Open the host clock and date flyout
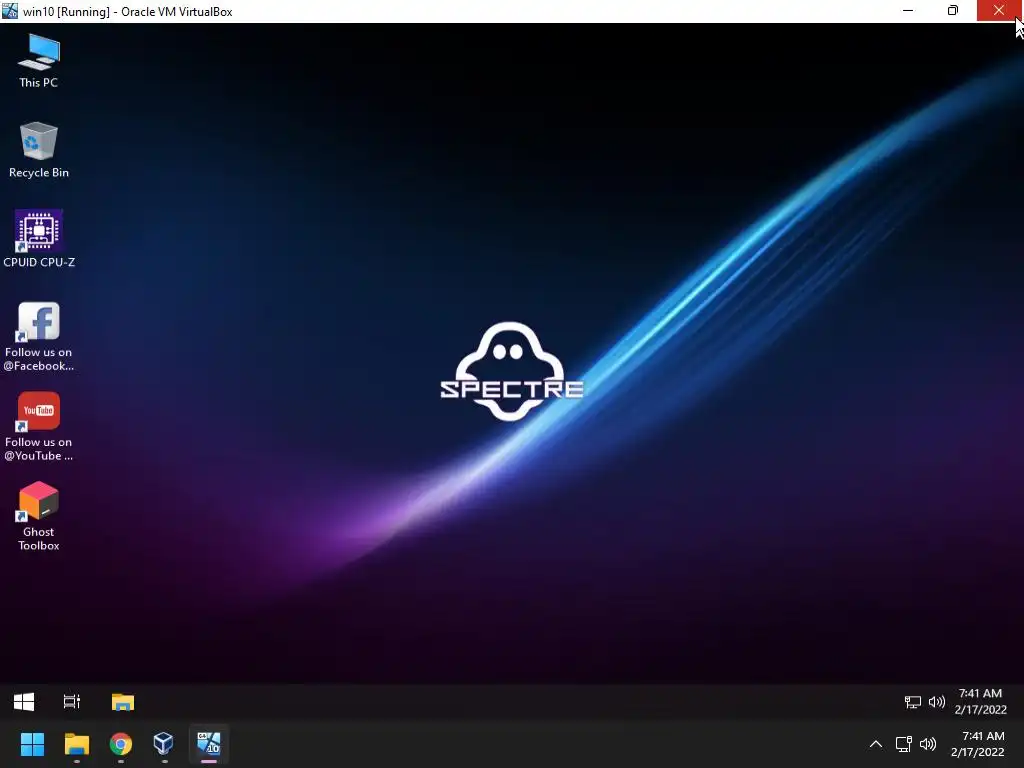This screenshot has height=768, width=1024. pos(978,744)
